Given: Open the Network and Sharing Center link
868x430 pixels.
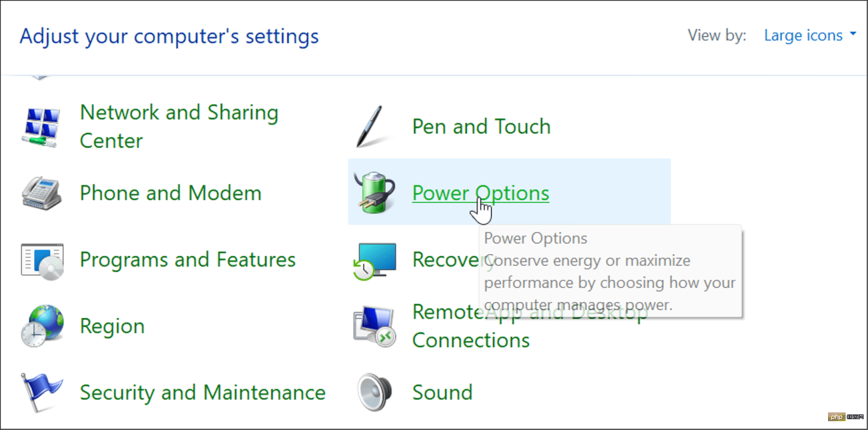Looking at the screenshot, I should click(179, 127).
